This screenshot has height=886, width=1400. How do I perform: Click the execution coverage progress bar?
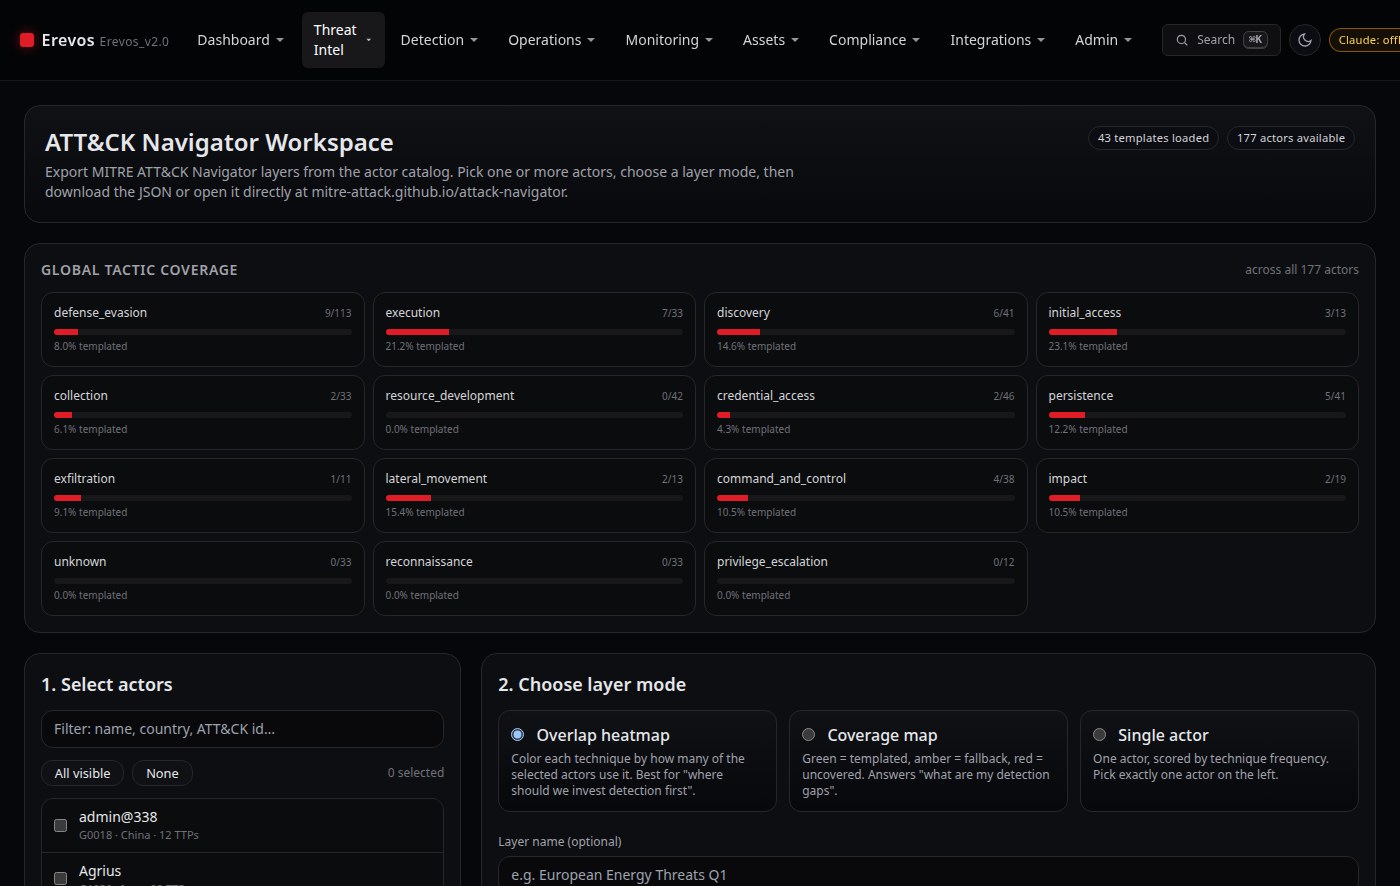click(x=534, y=331)
